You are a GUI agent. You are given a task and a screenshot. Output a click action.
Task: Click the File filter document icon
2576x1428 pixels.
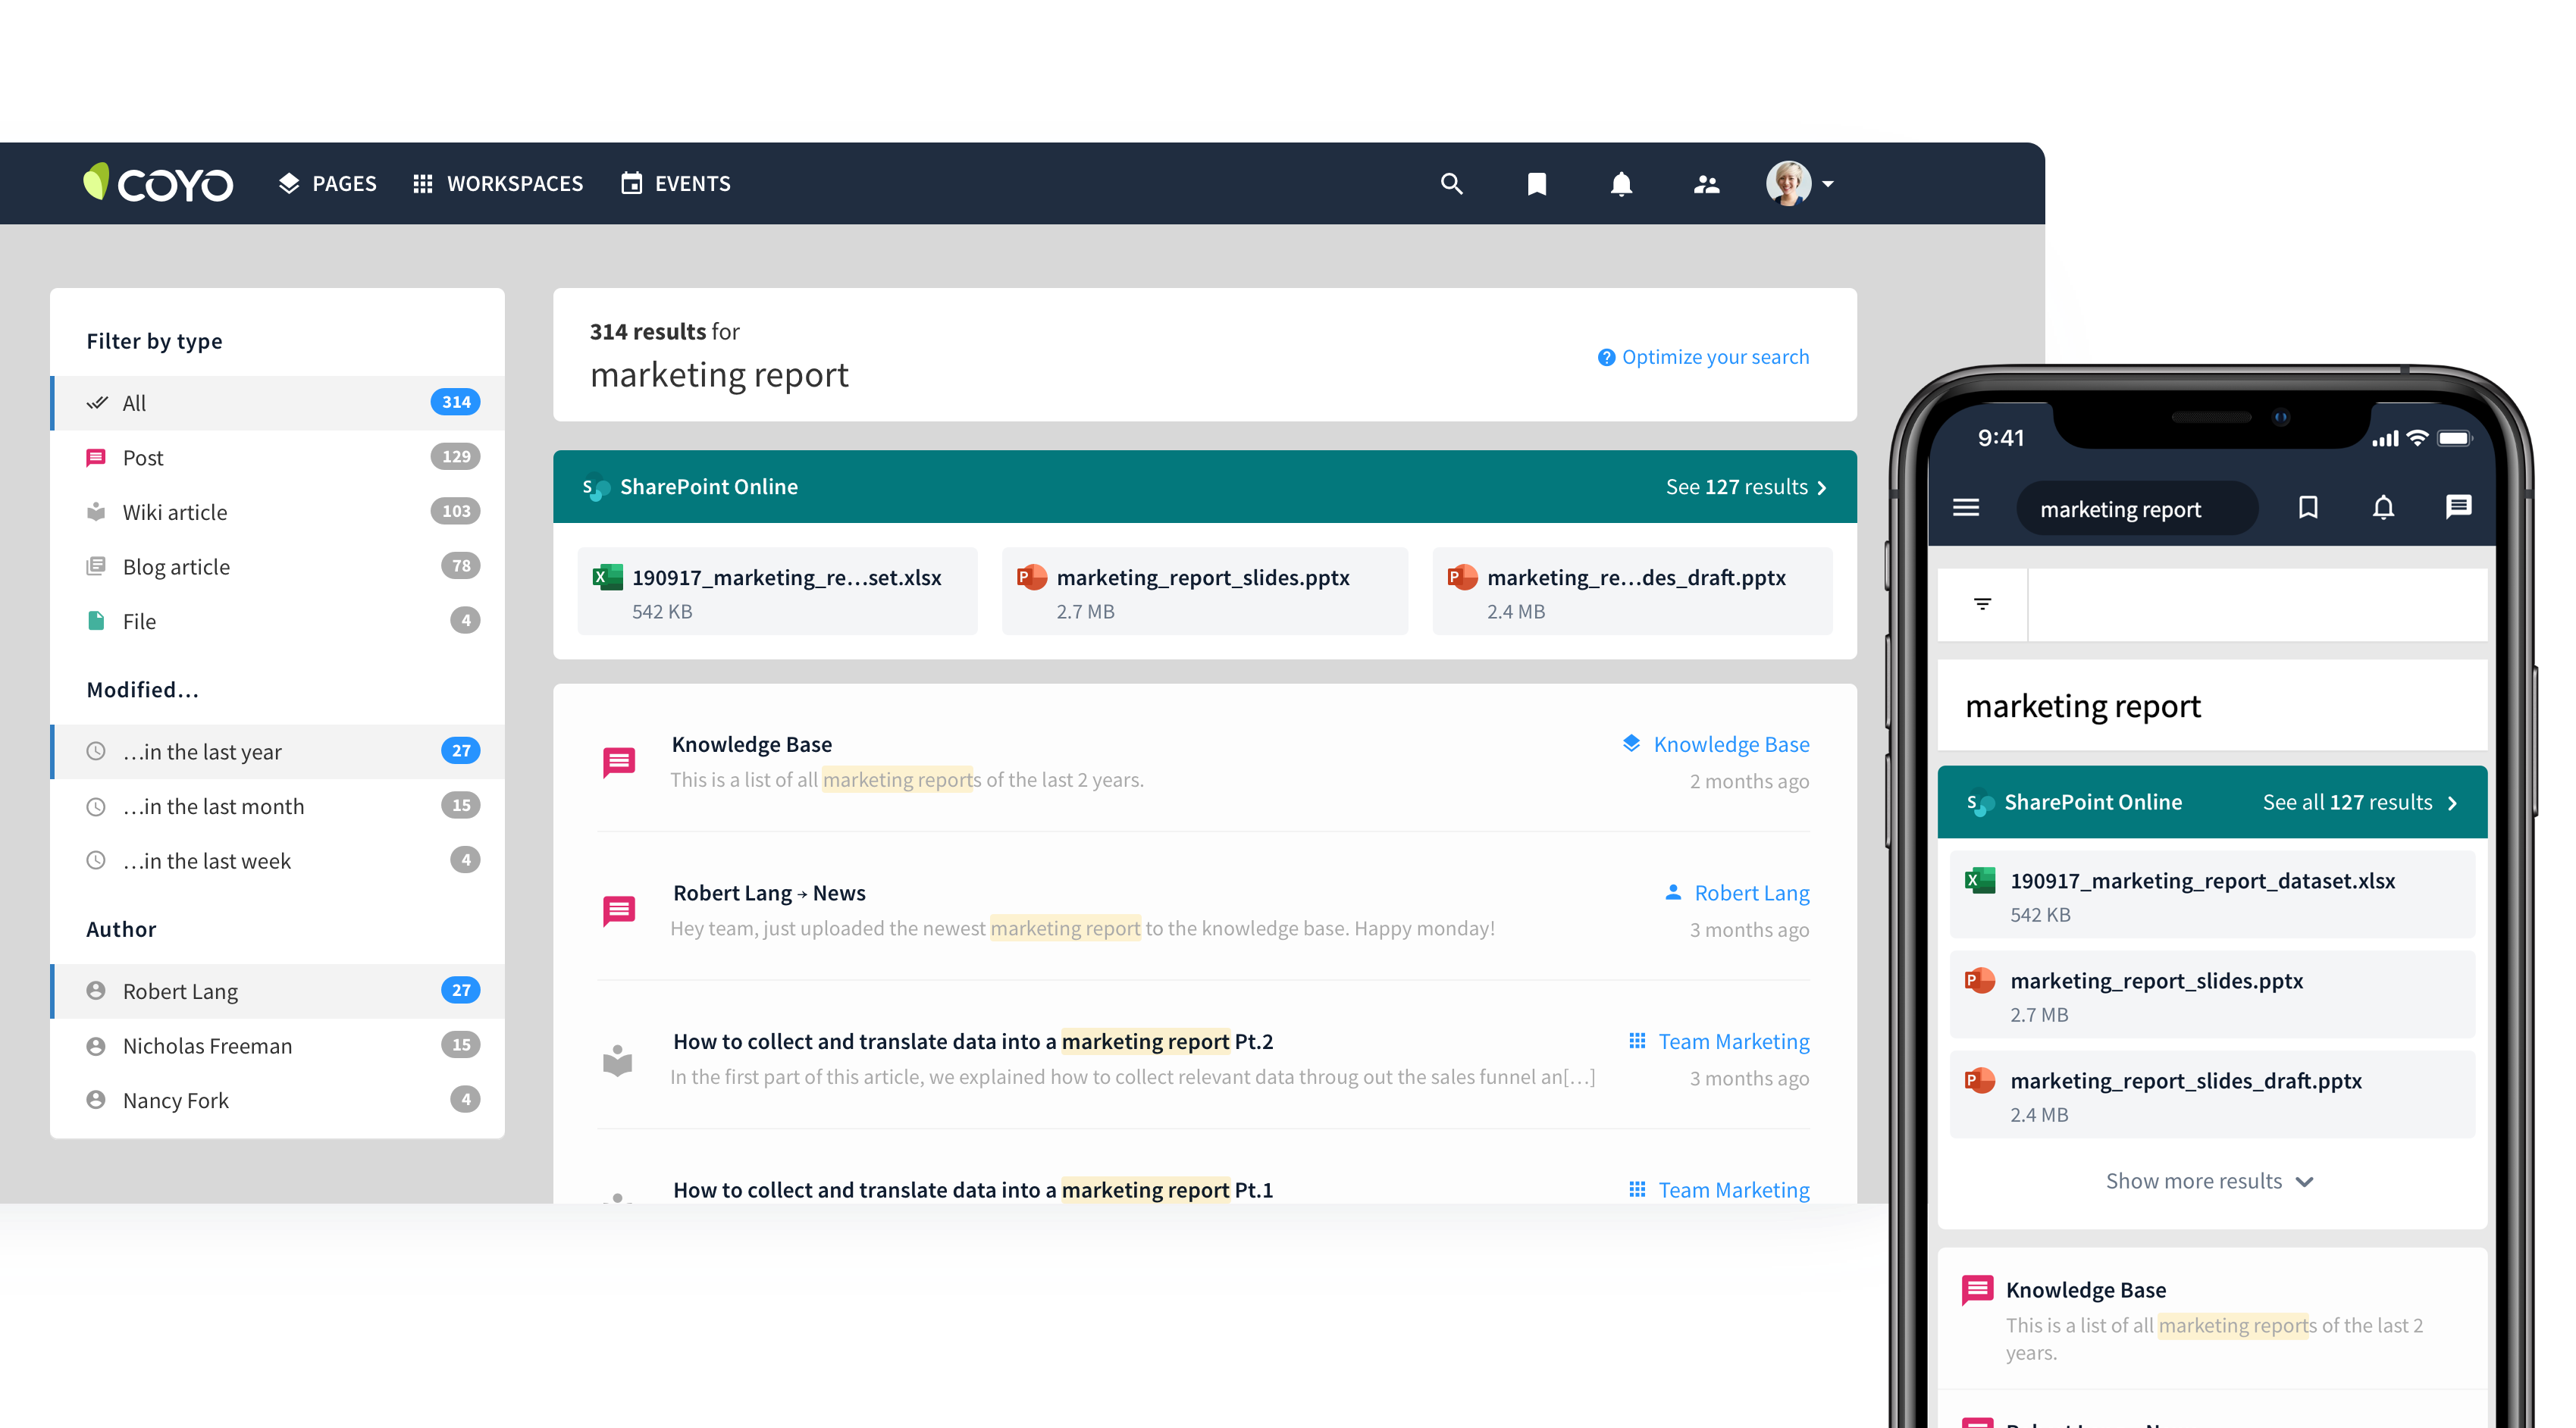96,621
